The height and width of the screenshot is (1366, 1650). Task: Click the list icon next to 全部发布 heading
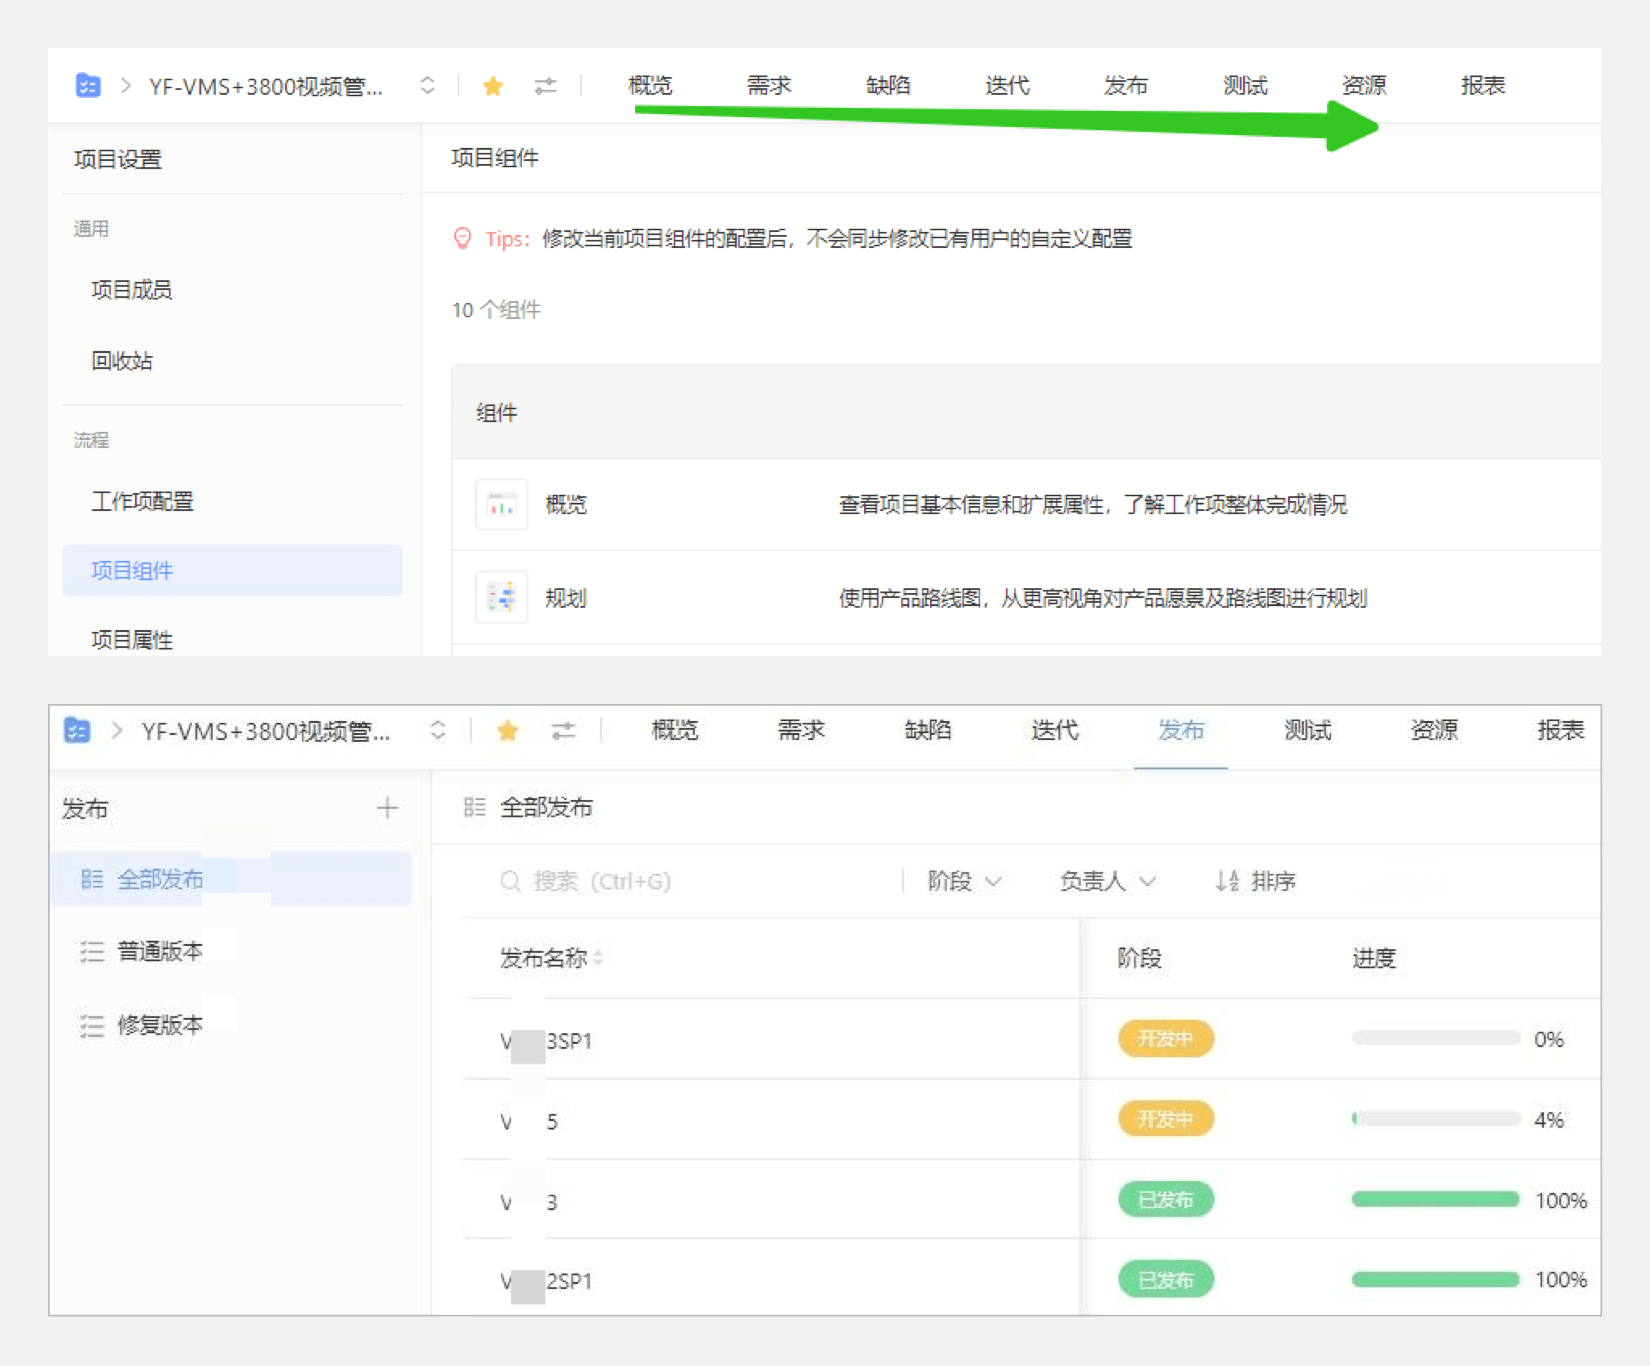(474, 807)
